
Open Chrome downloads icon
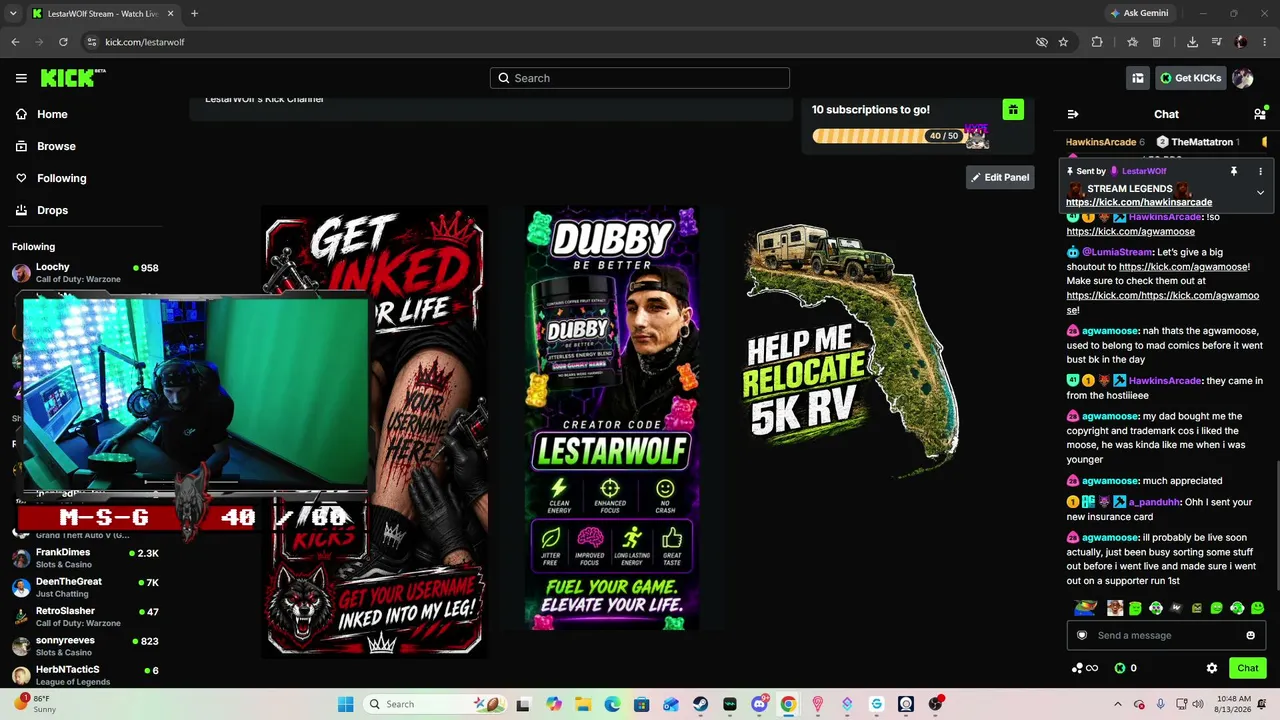(x=1192, y=42)
